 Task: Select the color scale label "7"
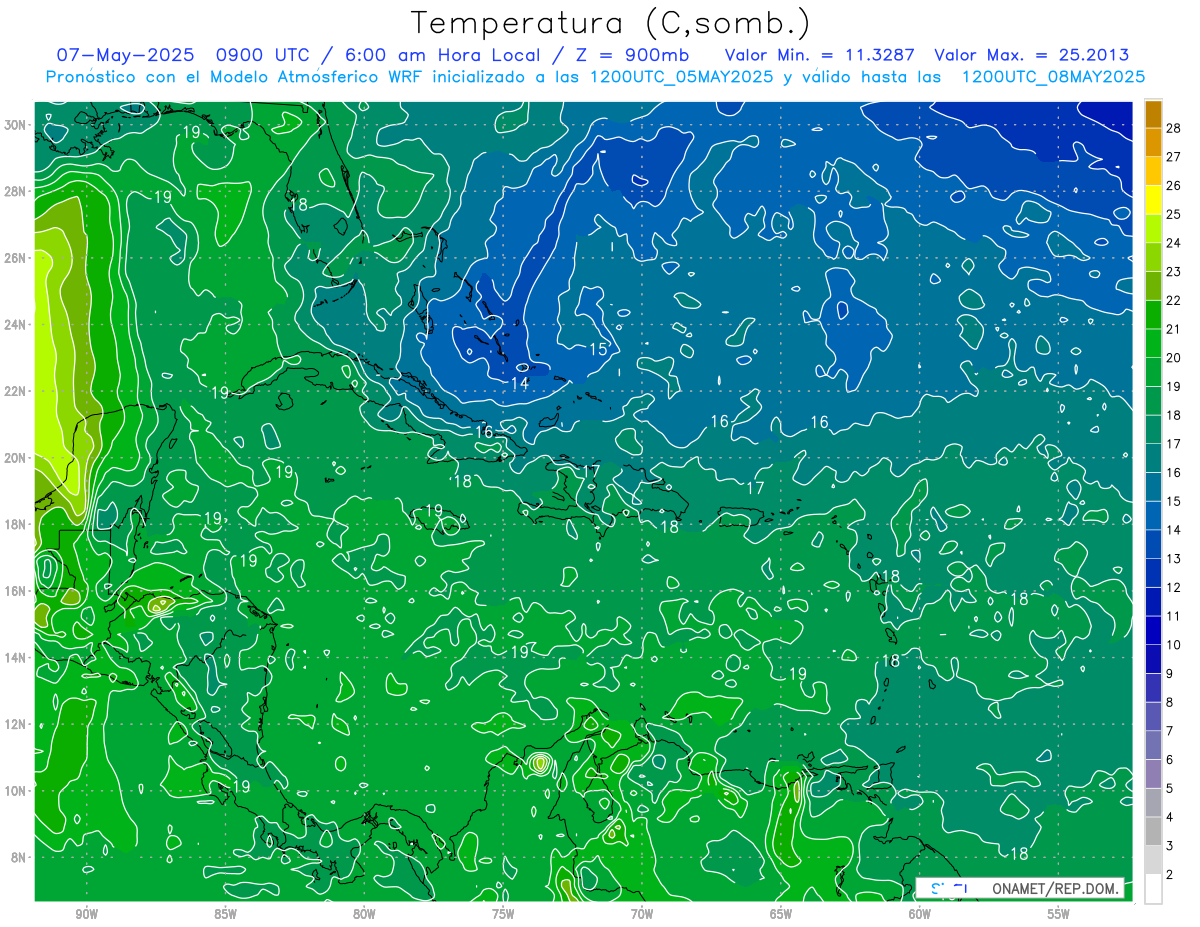1170,732
